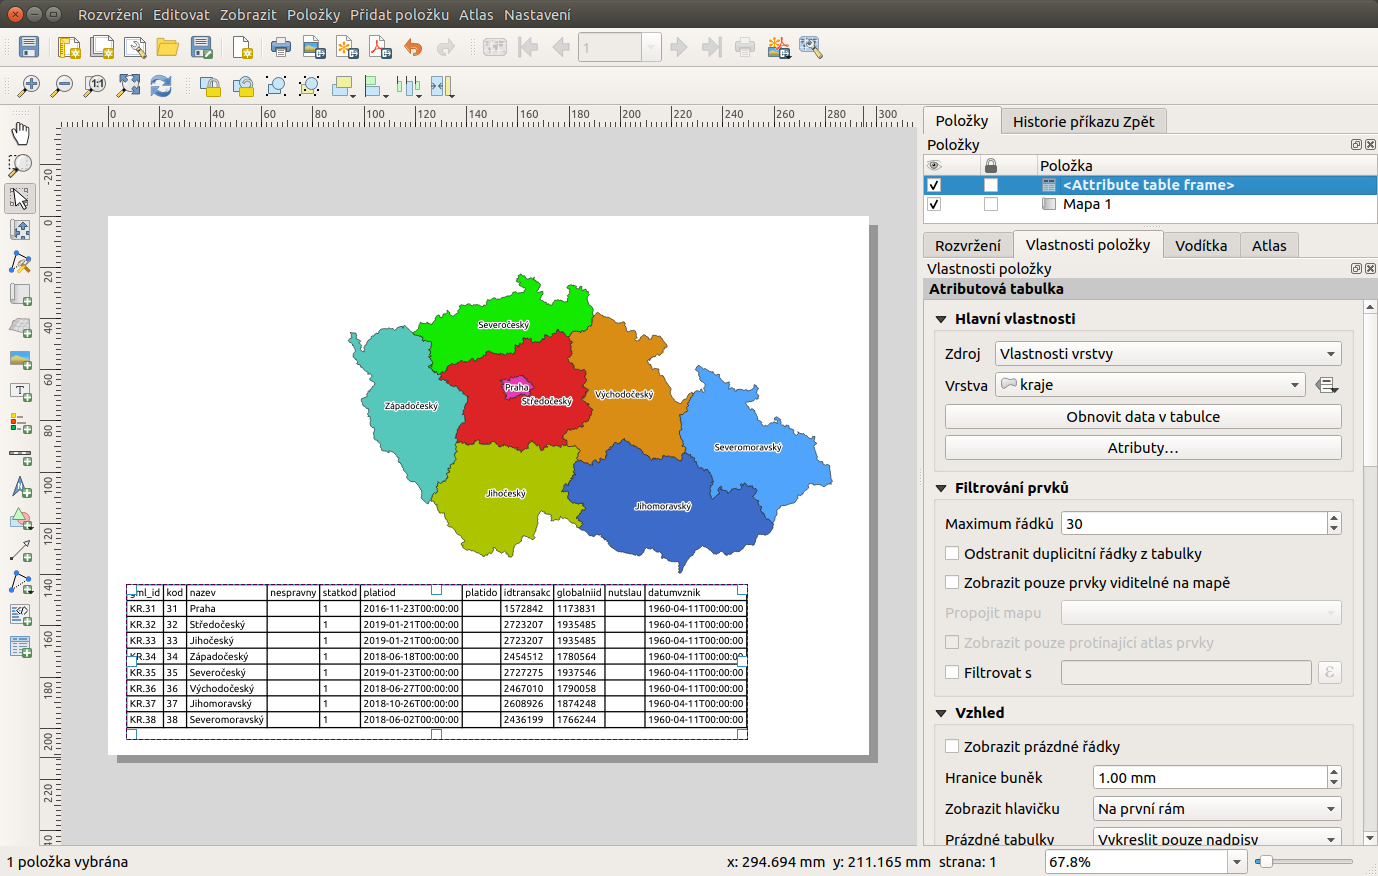This screenshot has height=876, width=1378.
Task: Click the Hranice buněk value field
Action: [1210, 778]
